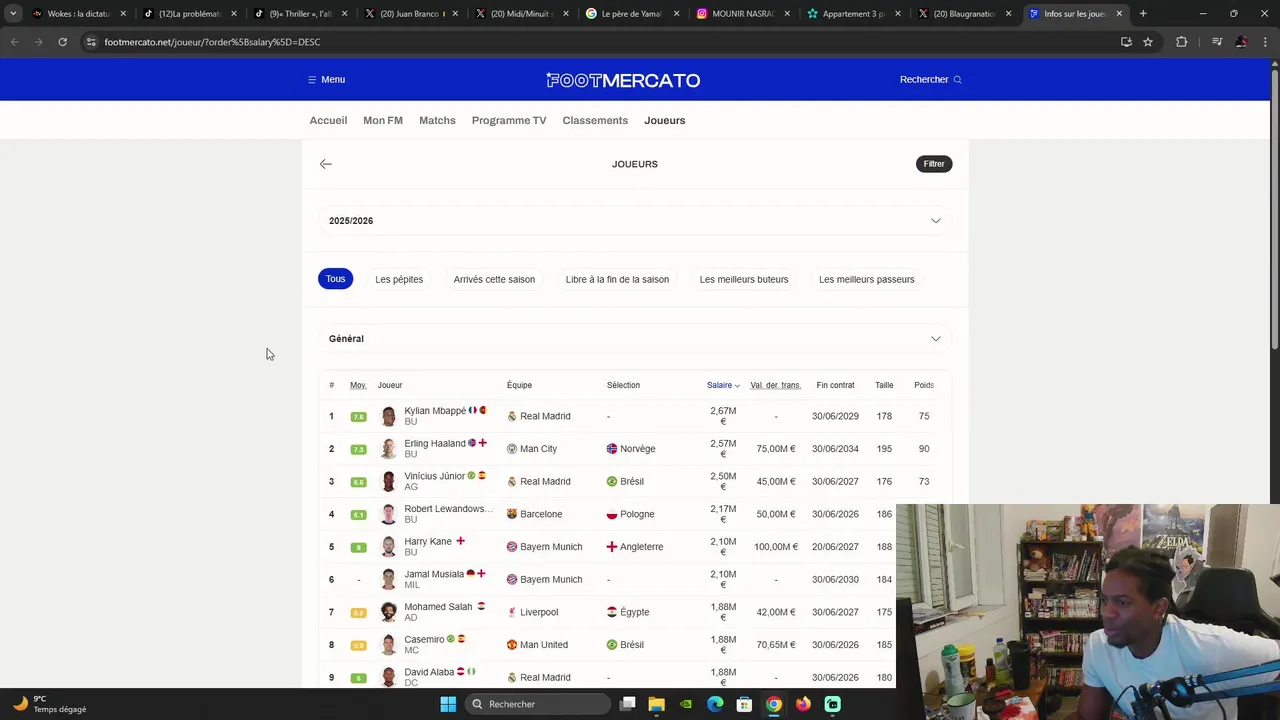This screenshot has width=1280, height=720.
Task: Open Vinícius Júnior's player link
Action: click(x=434, y=476)
